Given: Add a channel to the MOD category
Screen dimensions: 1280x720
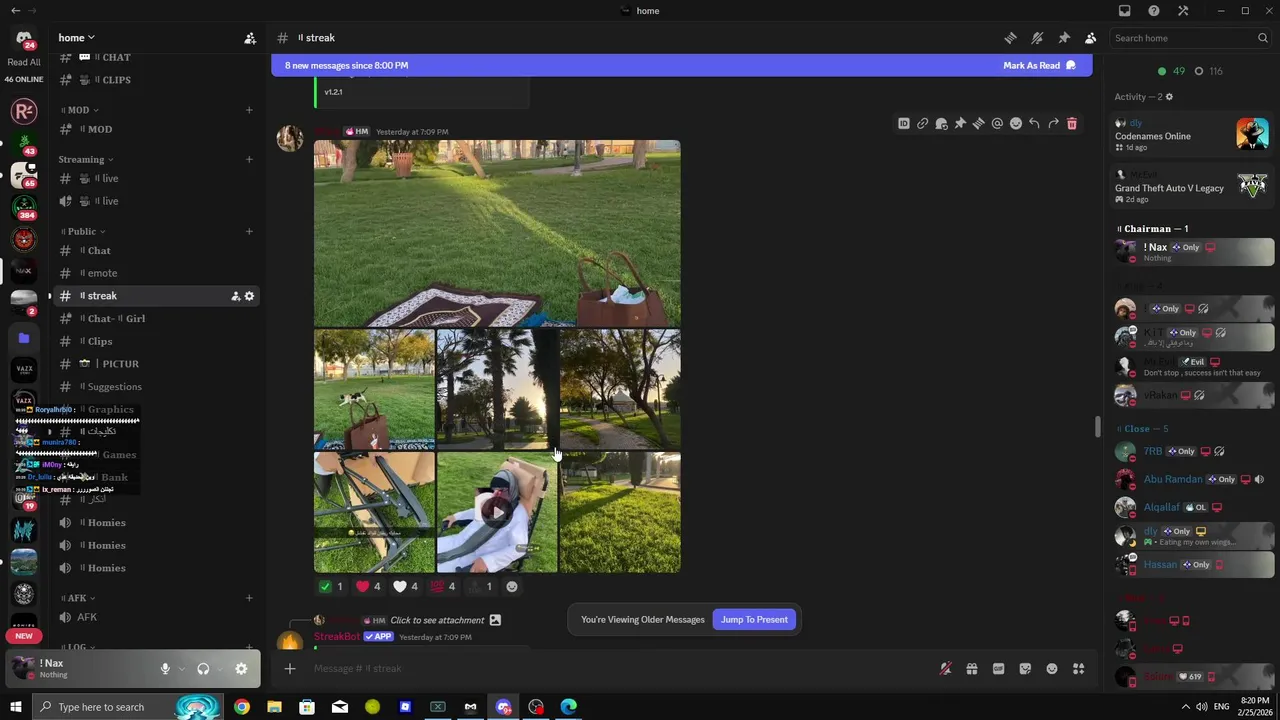Looking at the screenshot, I should (x=249, y=110).
